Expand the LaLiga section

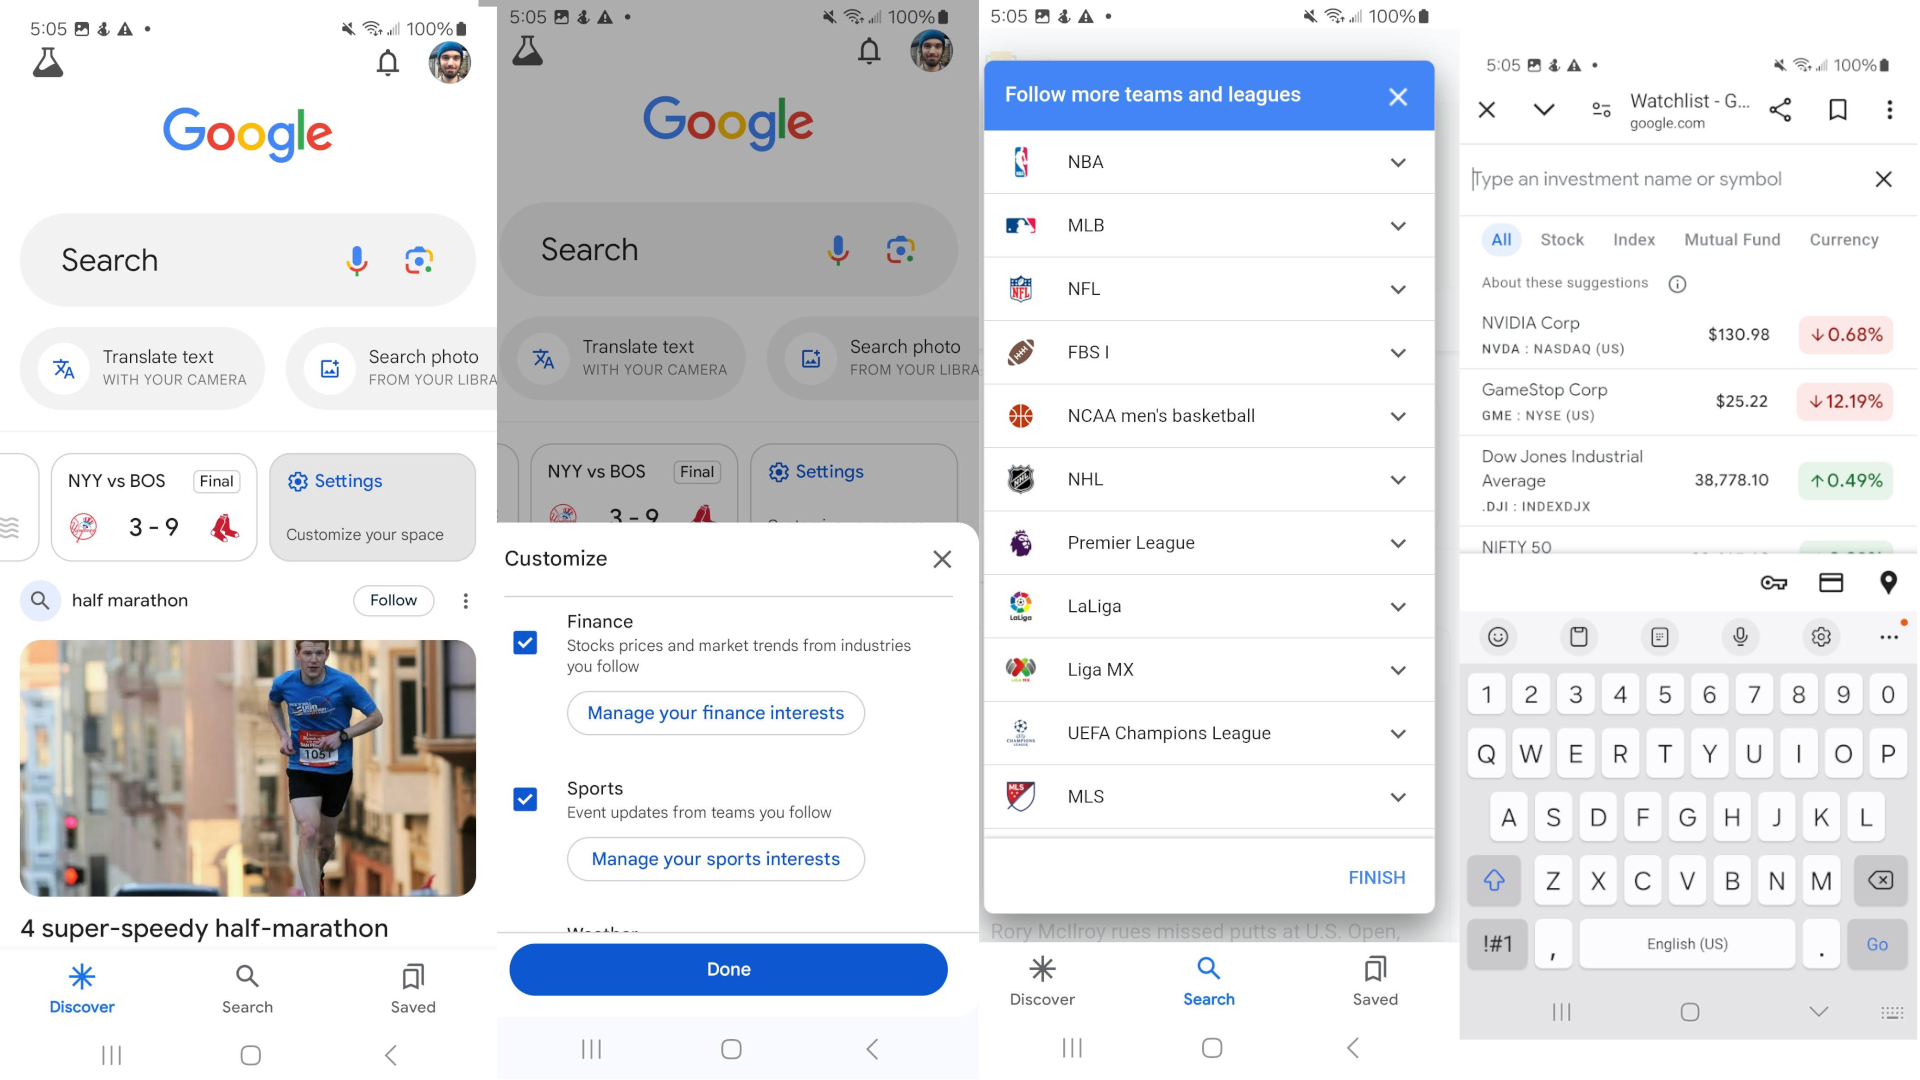(1396, 605)
